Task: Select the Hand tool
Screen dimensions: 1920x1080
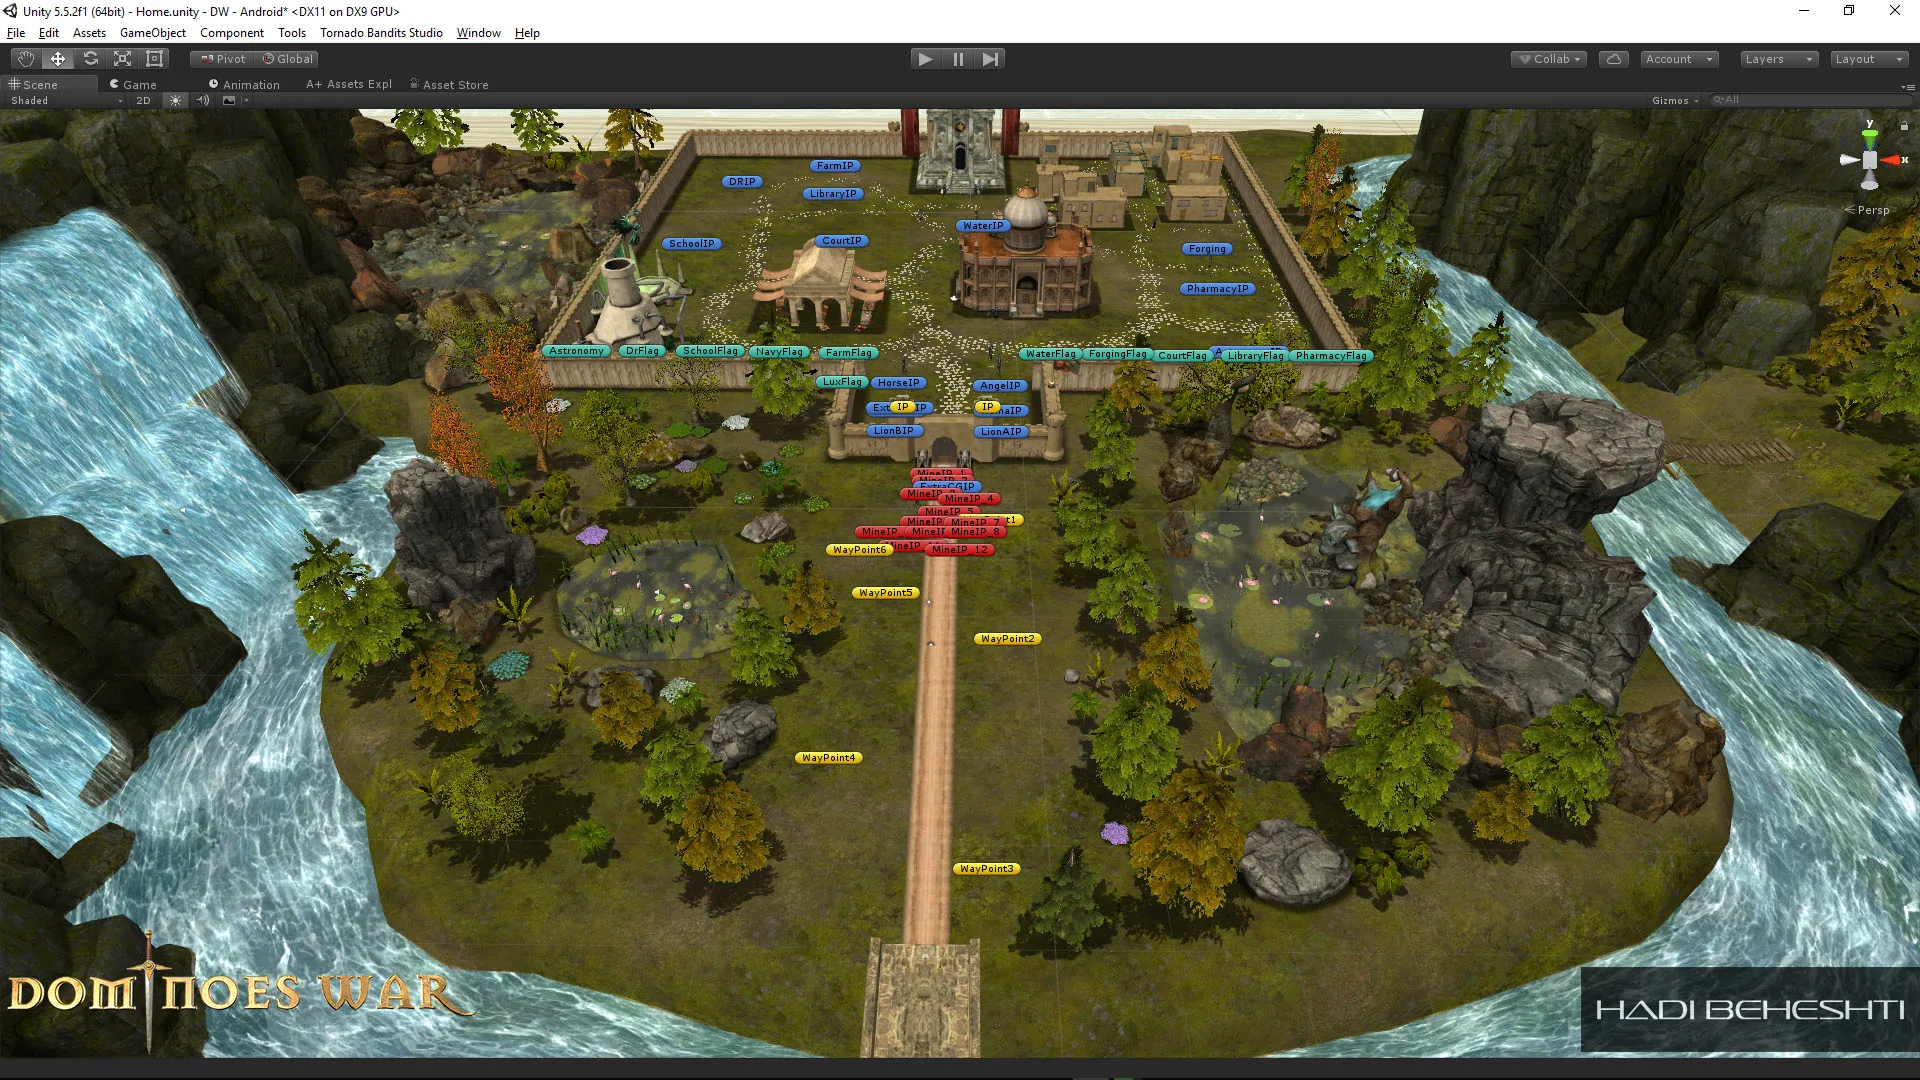Action: point(26,59)
